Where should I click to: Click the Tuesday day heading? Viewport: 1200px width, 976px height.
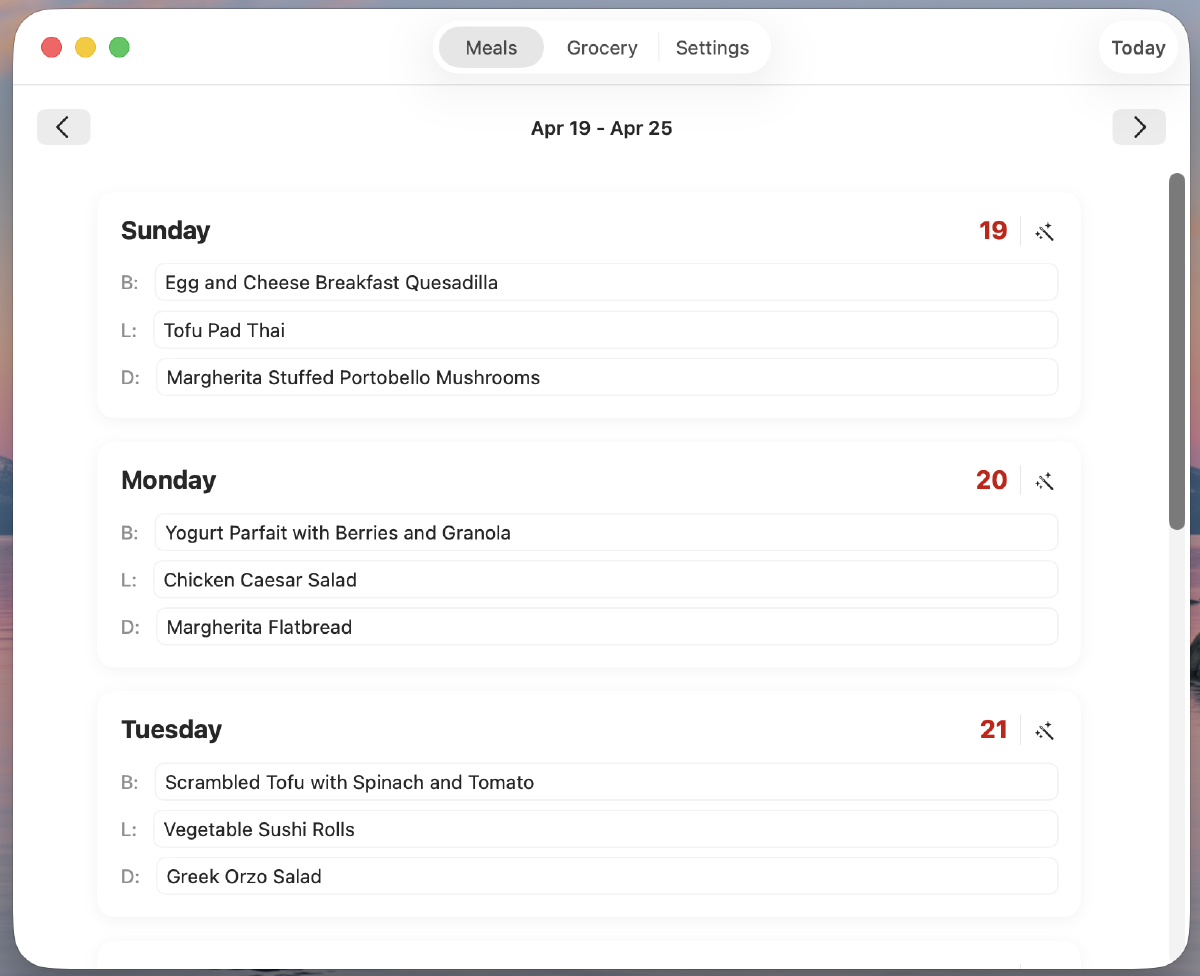[x=171, y=729]
